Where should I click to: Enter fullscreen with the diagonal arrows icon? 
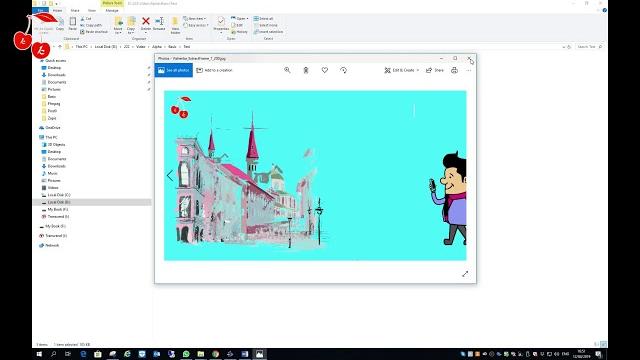click(465, 274)
